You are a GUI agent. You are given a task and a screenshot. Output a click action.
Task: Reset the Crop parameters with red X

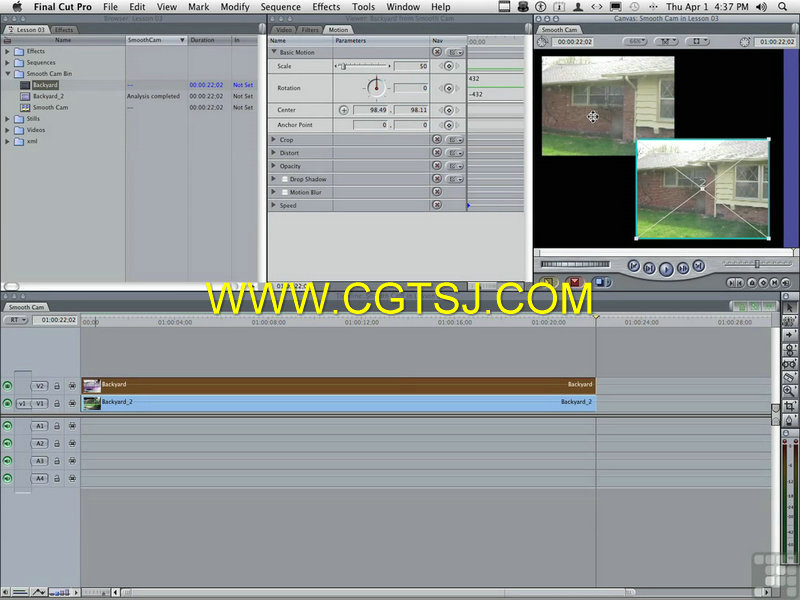[x=437, y=139]
